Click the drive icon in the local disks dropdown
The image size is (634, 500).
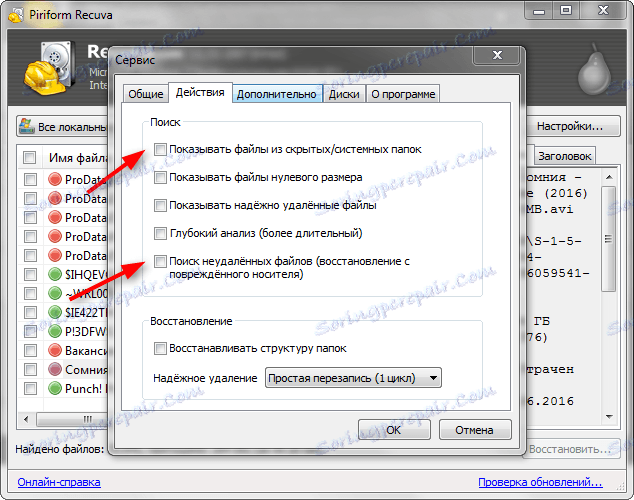[x=27, y=126]
